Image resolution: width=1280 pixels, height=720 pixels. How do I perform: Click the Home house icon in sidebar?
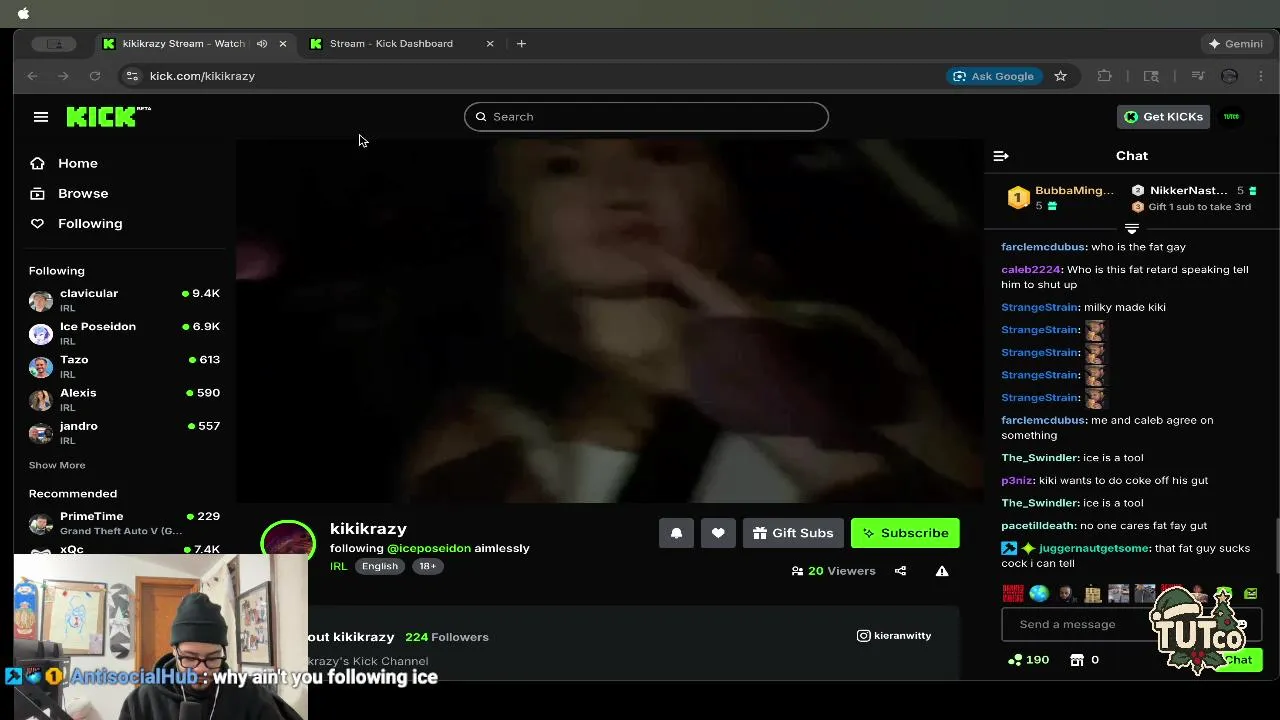coord(37,163)
